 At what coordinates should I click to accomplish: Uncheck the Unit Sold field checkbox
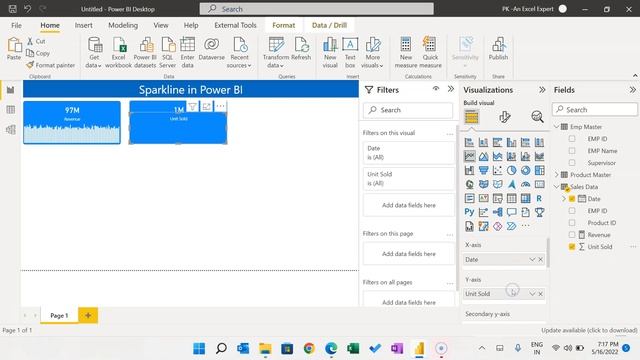pos(572,247)
